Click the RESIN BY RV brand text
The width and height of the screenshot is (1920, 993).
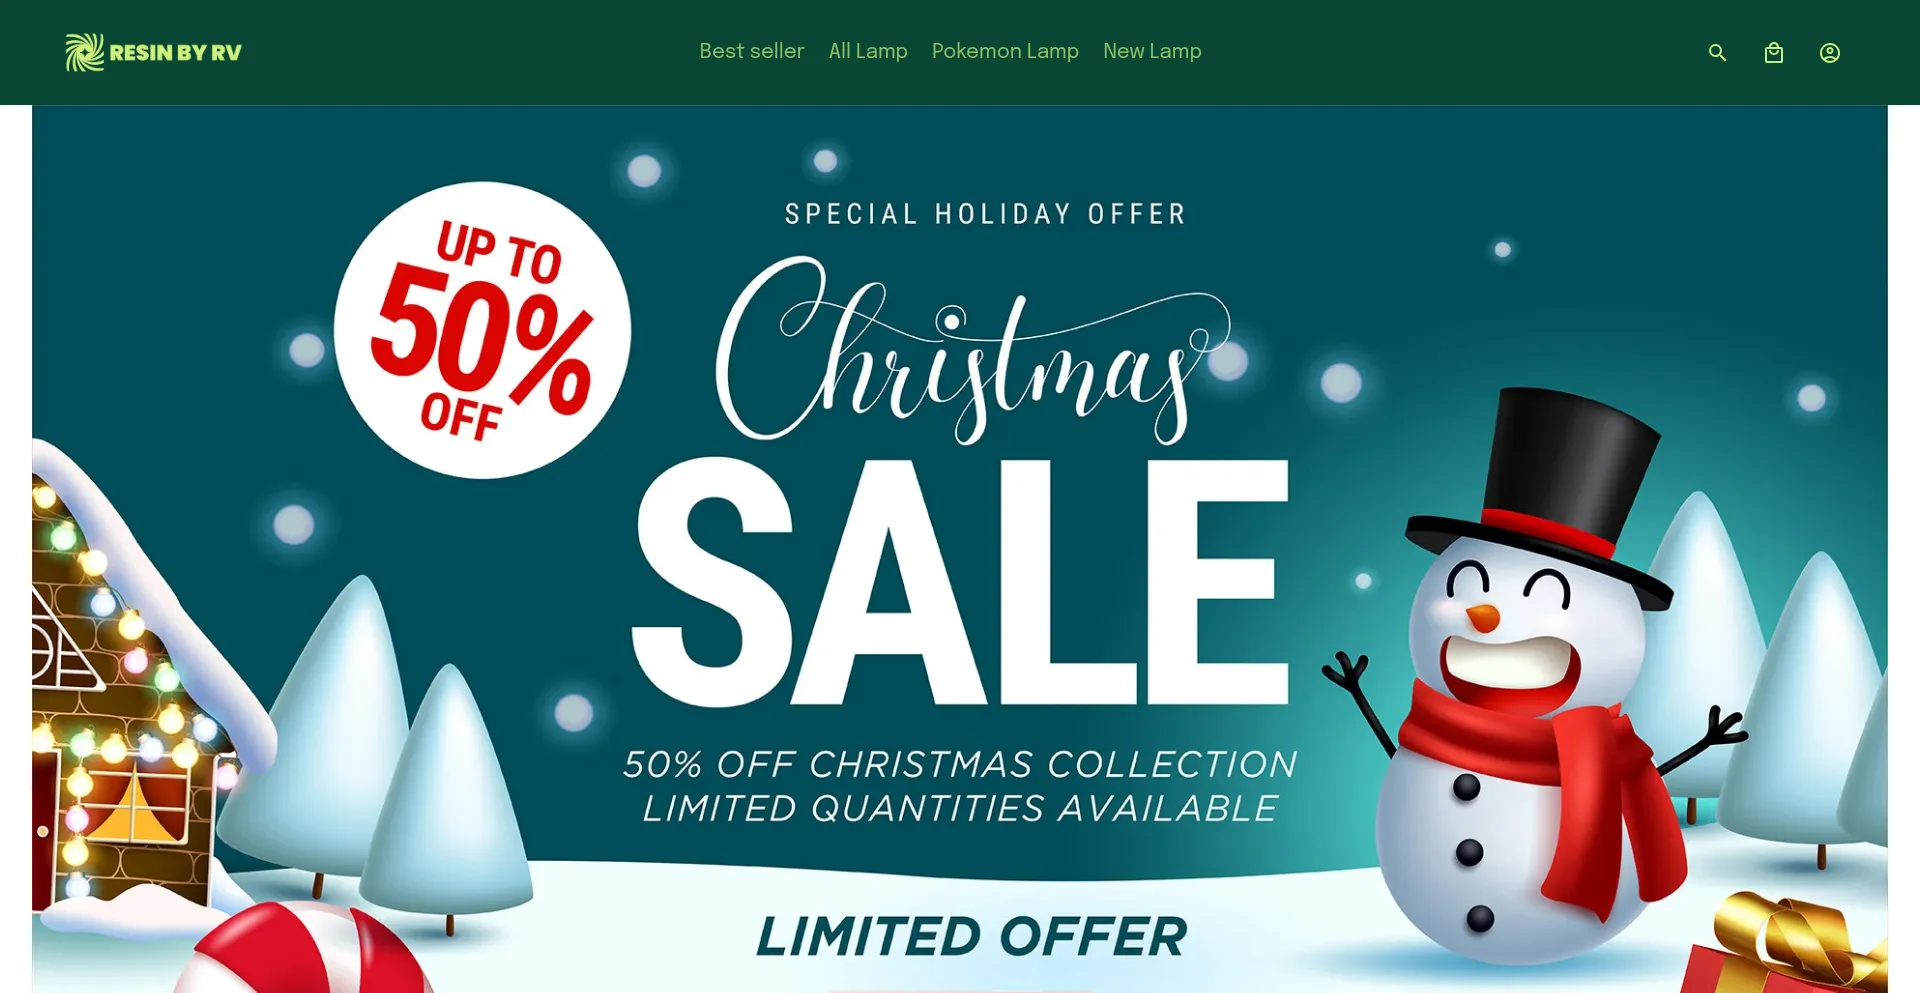click(176, 53)
